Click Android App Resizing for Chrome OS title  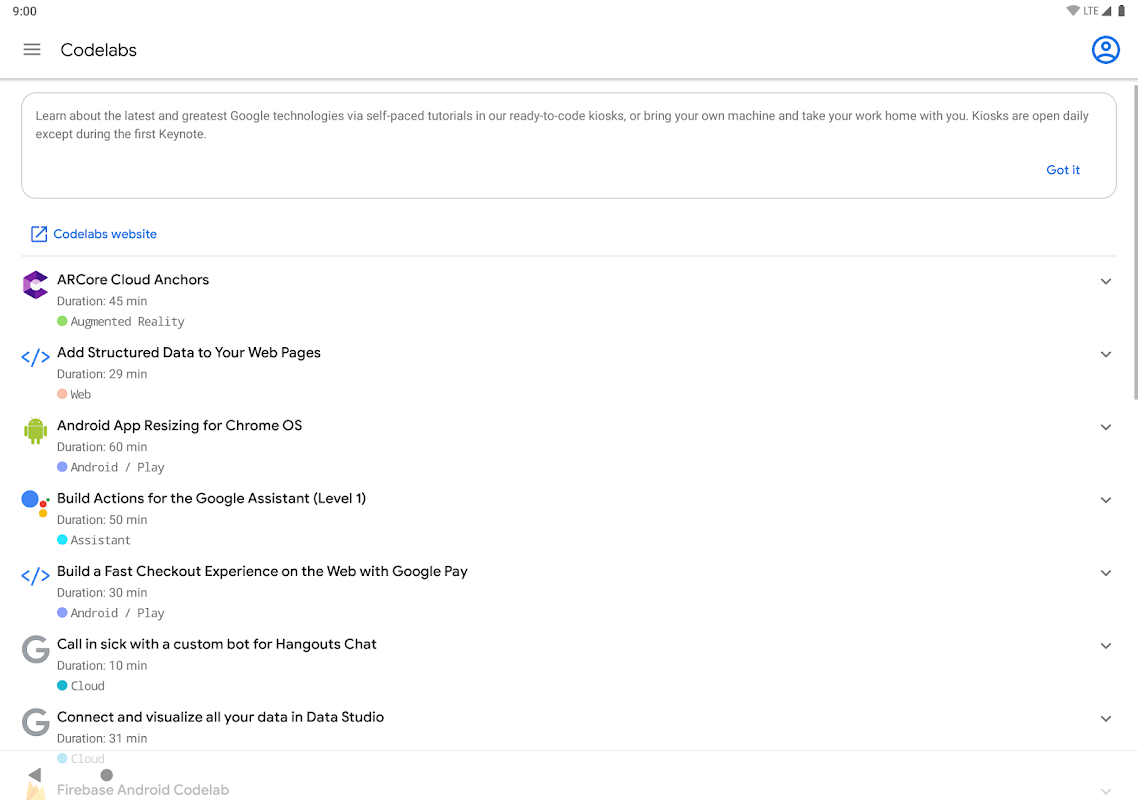pyautogui.click(x=179, y=425)
